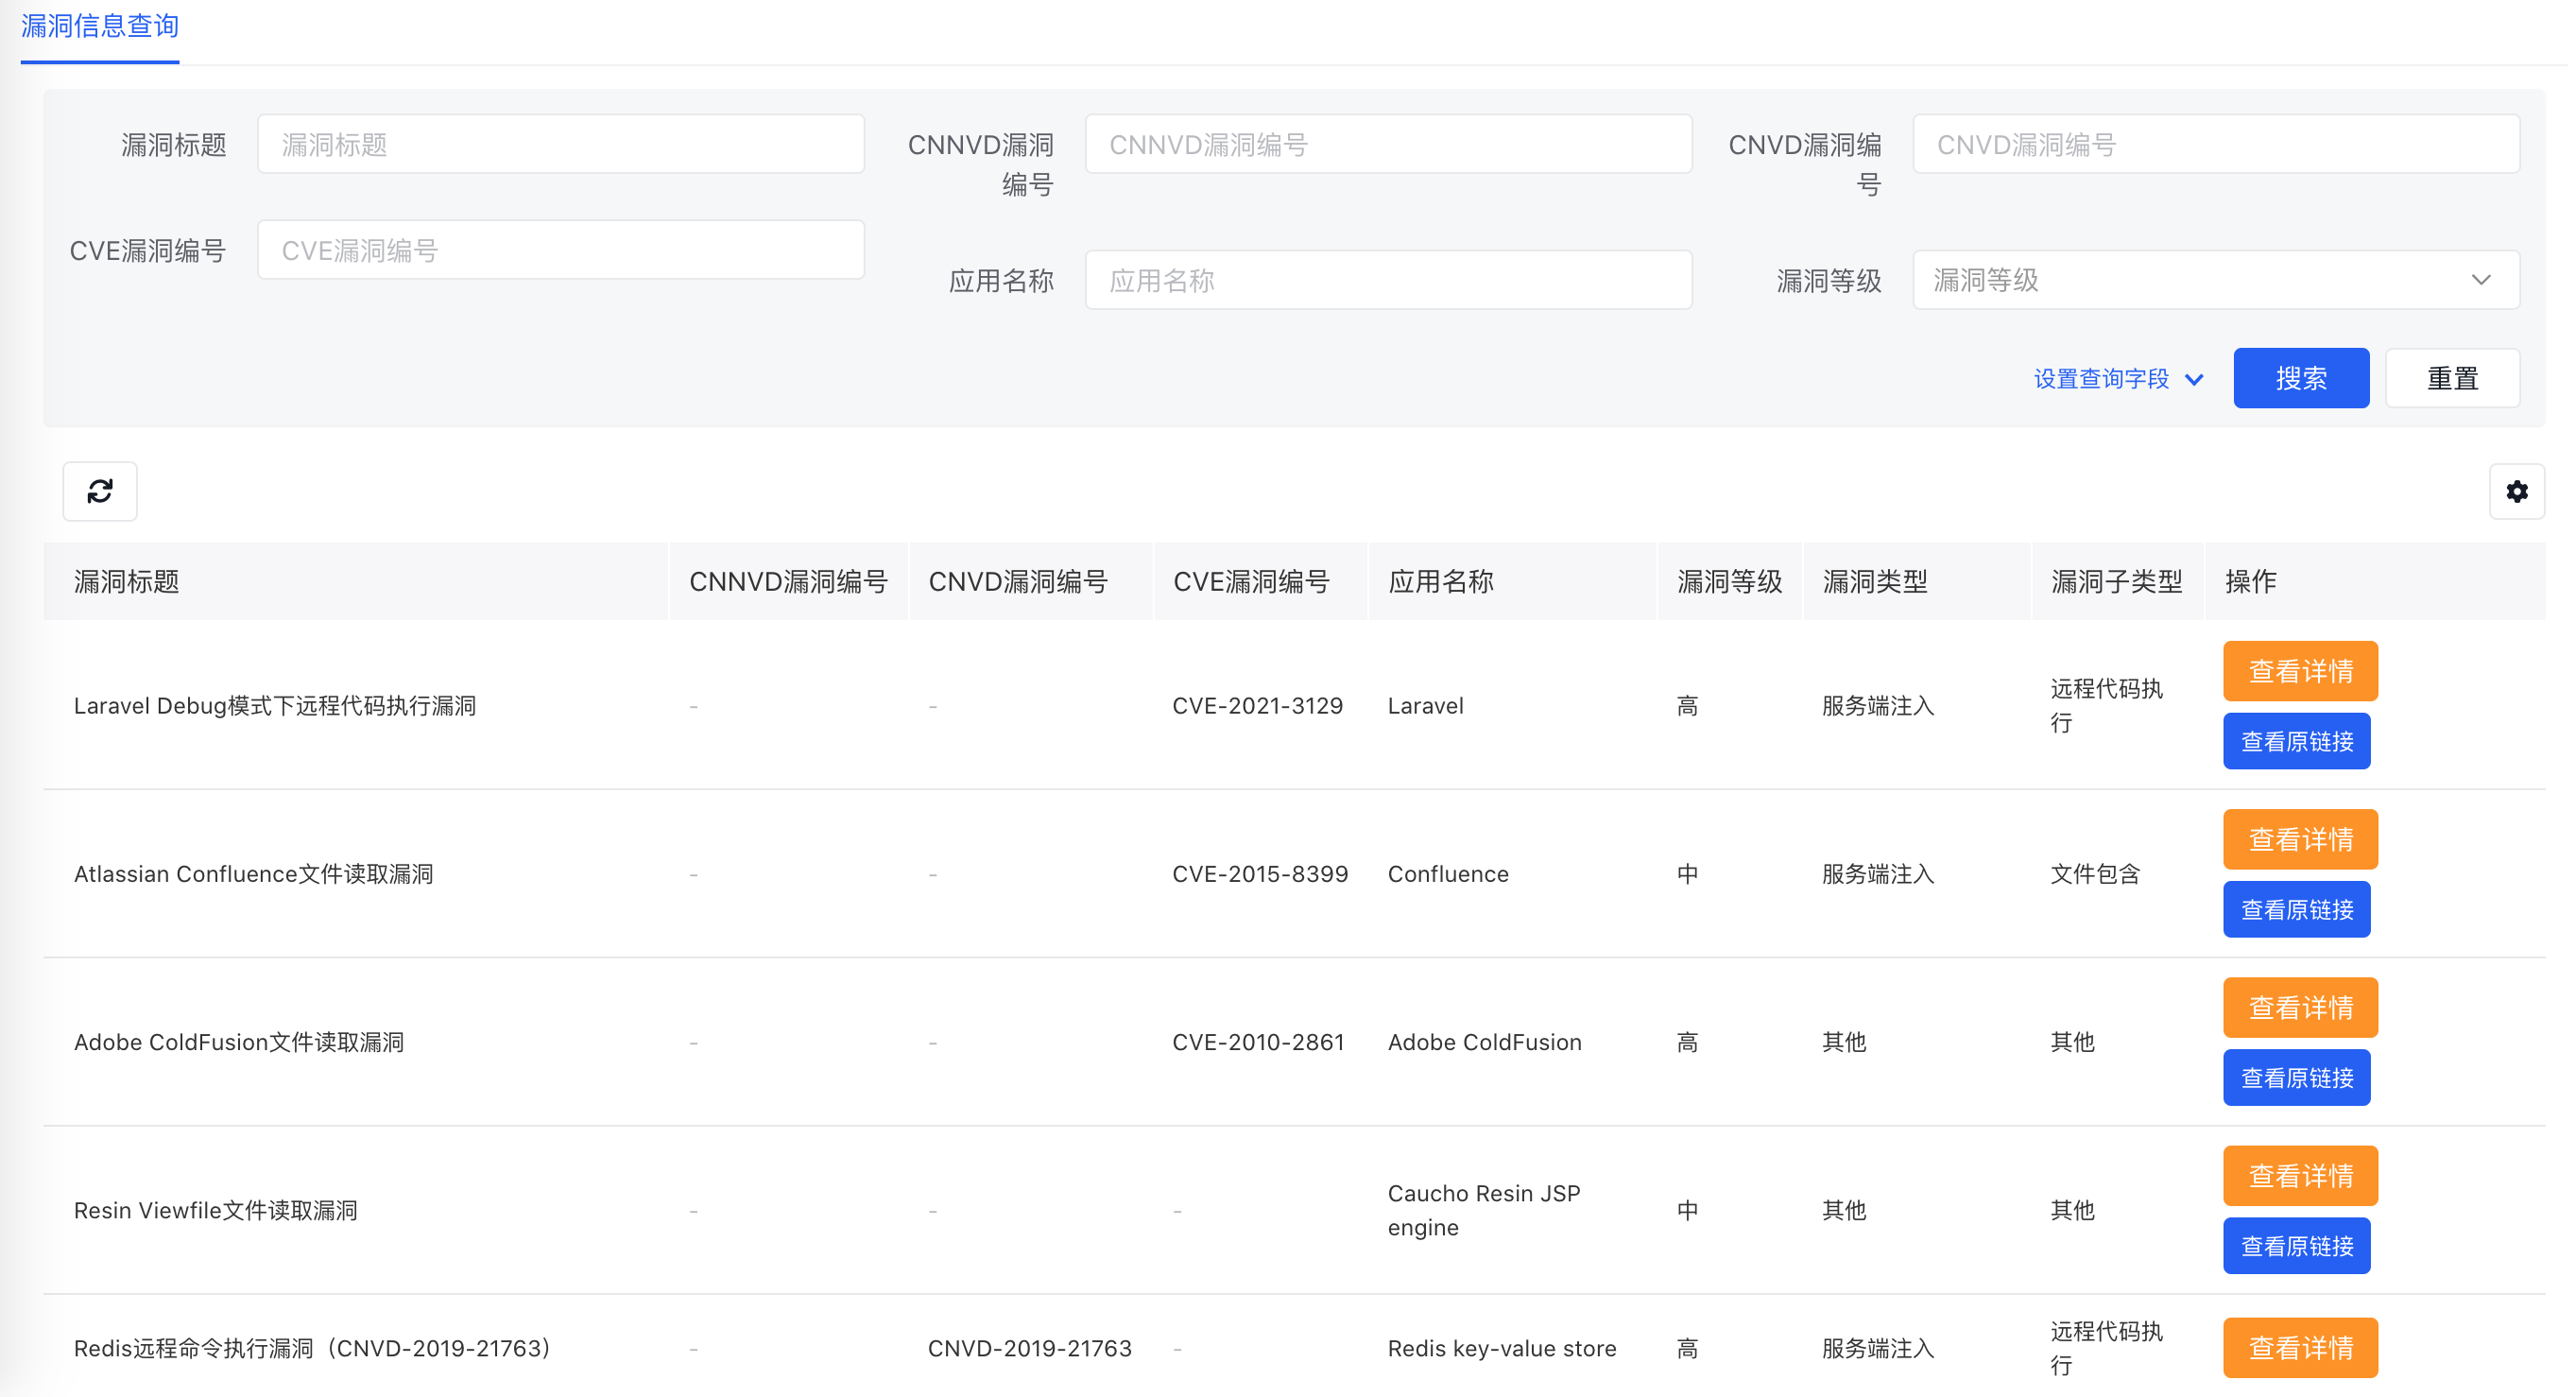
Task: Click the refresh table icon
Action: pos(100,491)
